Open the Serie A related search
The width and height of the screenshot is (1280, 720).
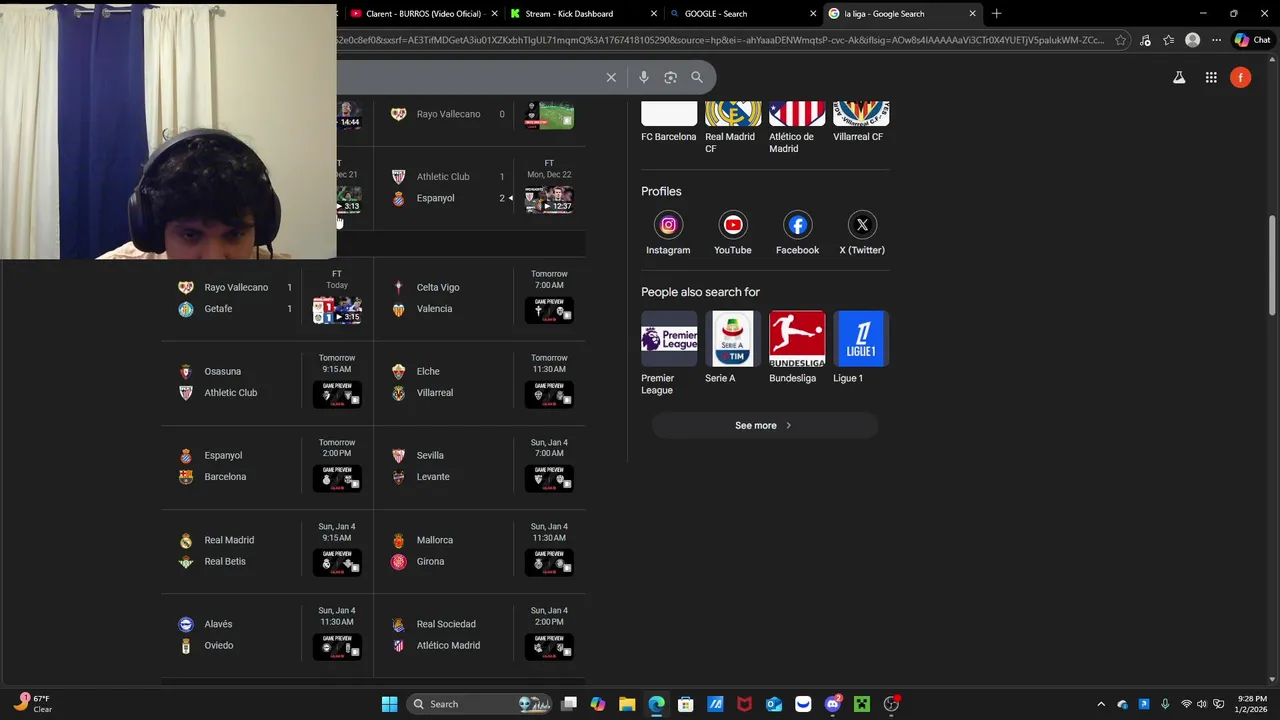click(x=733, y=348)
